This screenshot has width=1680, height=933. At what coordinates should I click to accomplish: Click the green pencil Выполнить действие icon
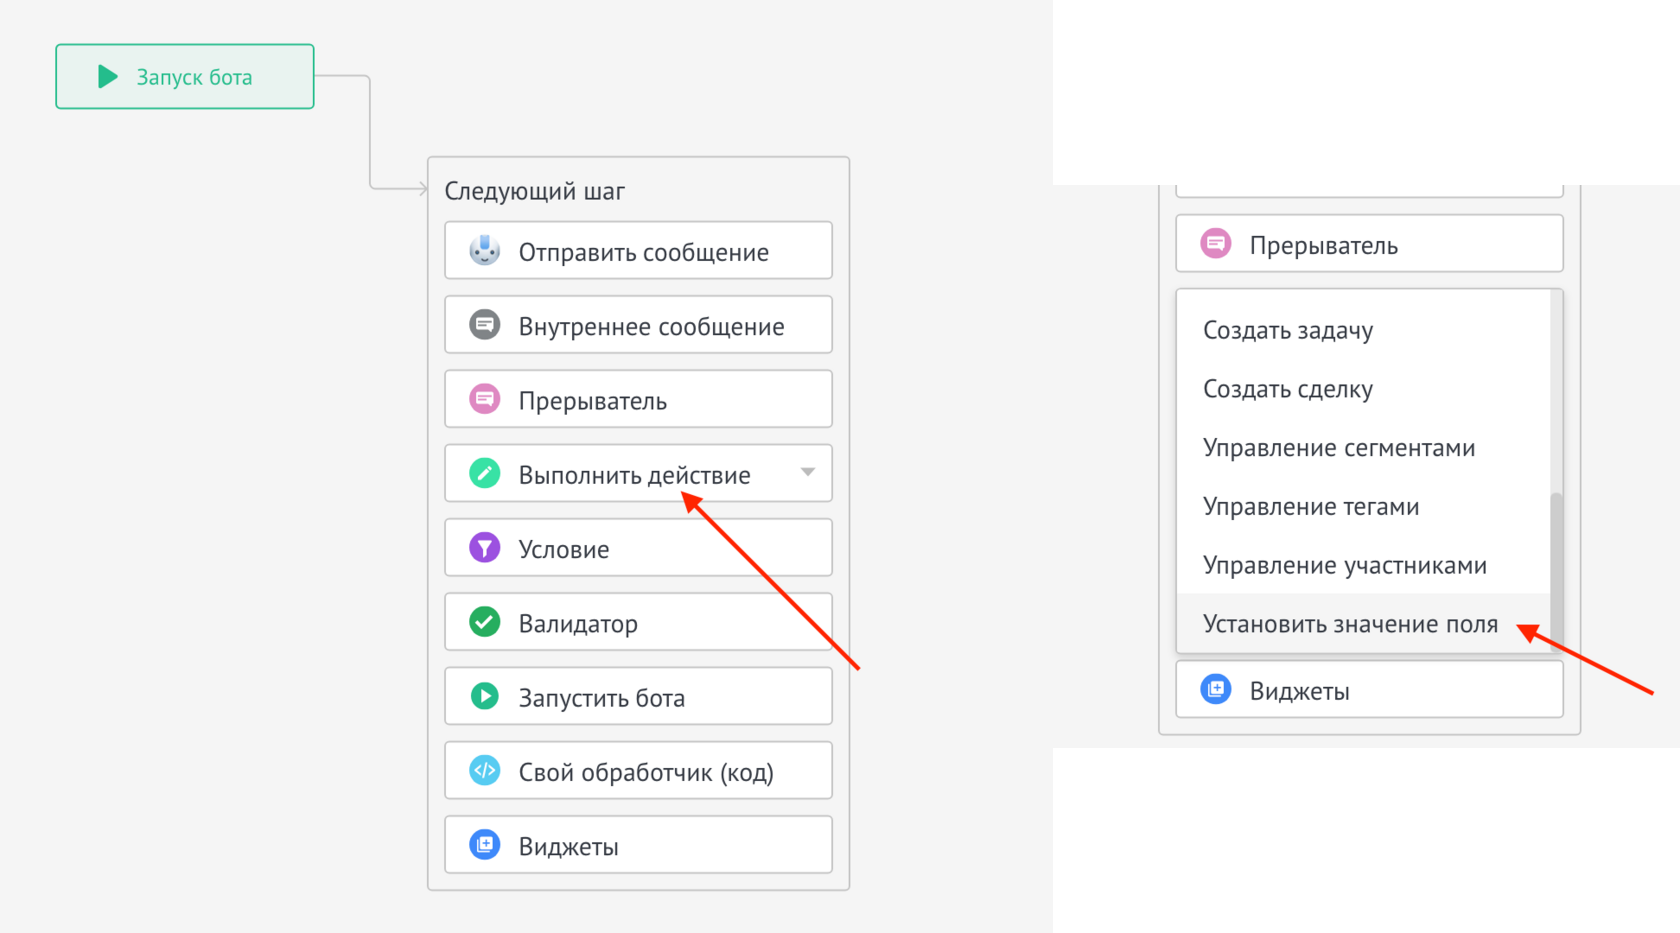[485, 474]
